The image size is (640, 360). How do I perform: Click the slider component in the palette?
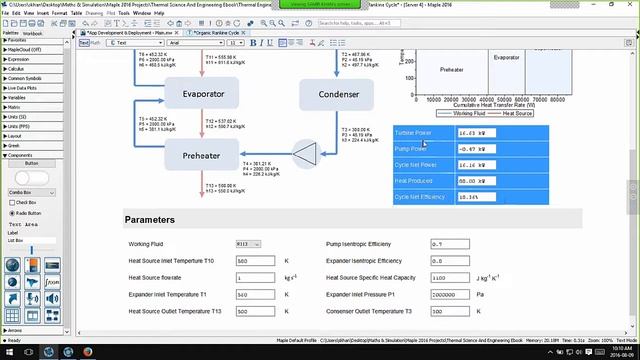tap(31, 249)
